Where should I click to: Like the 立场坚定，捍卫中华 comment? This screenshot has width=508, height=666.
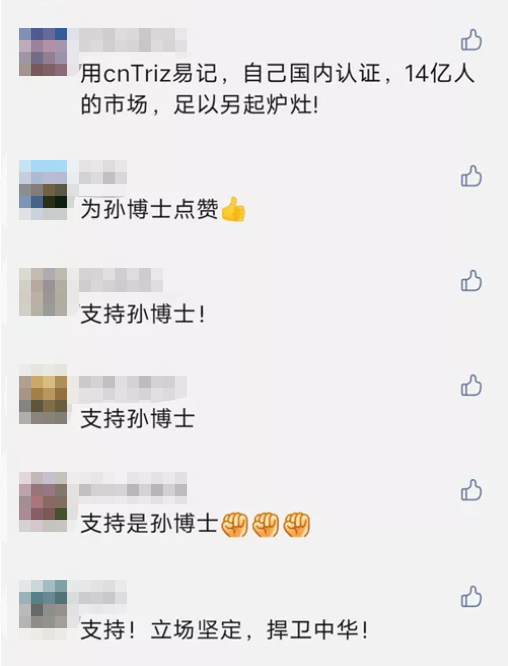(471, 596)
